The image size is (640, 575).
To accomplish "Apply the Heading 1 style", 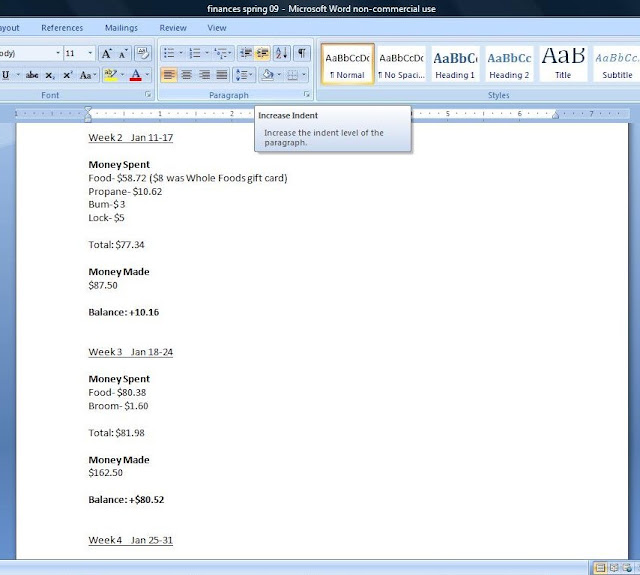I will (x=455, y=64).
